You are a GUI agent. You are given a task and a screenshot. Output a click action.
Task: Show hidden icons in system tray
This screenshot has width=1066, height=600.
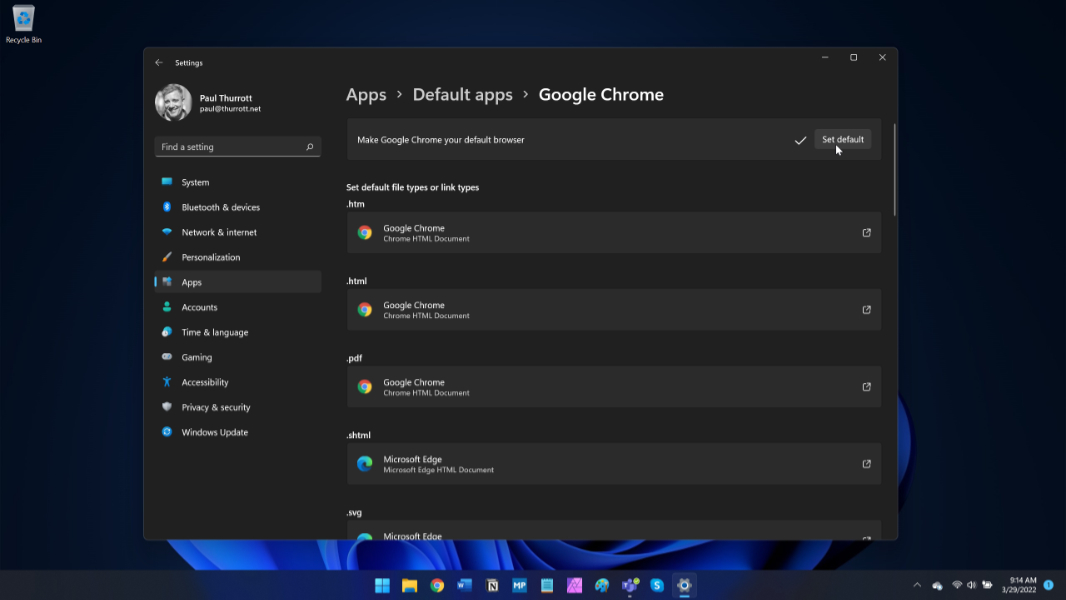[917, 585]
